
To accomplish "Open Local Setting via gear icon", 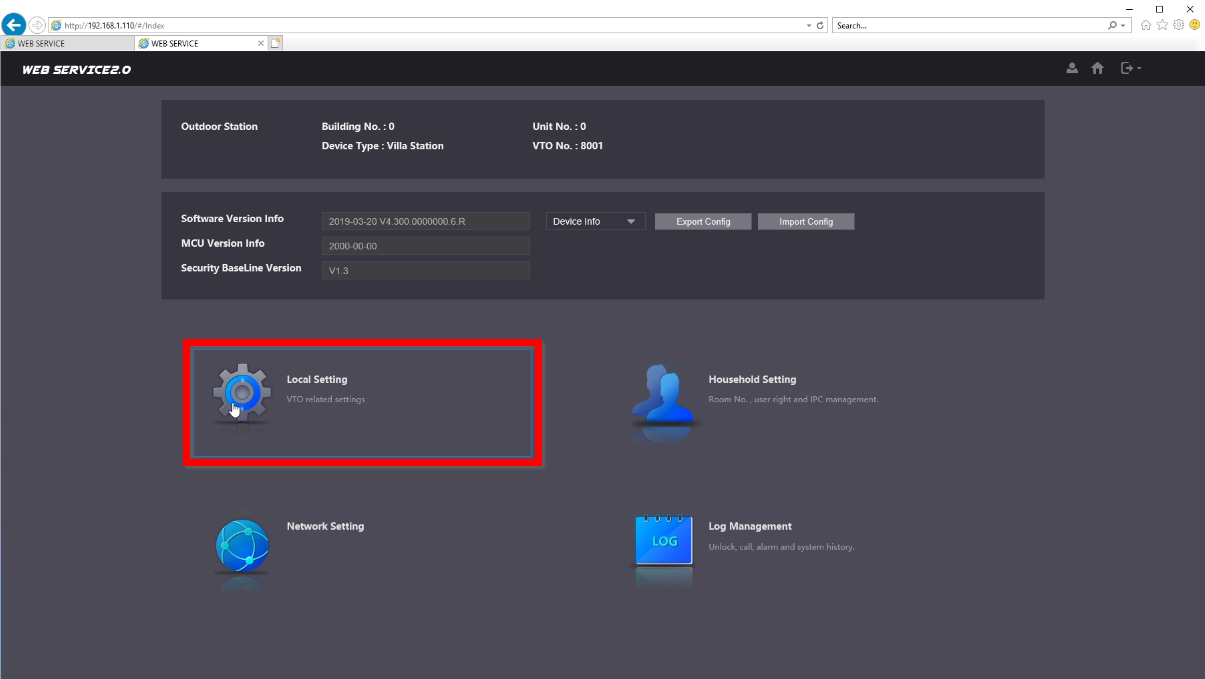I will [242, 393].
